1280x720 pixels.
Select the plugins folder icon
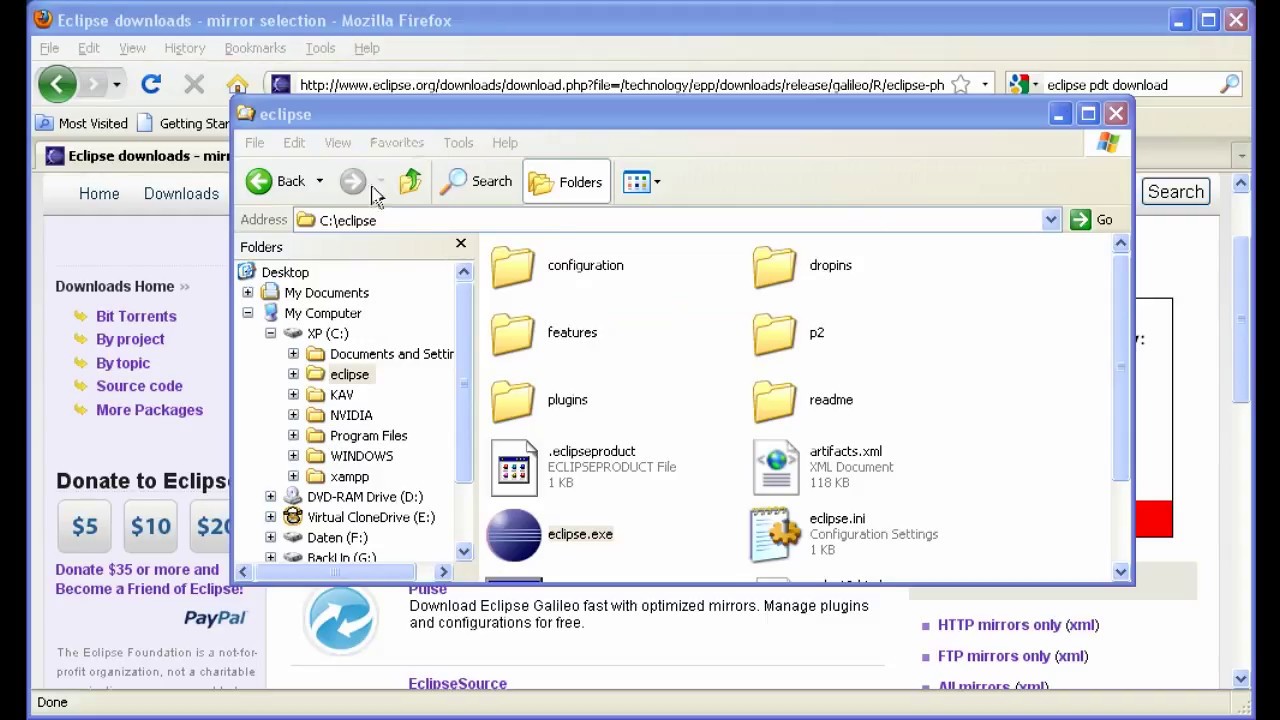(513, 400)
